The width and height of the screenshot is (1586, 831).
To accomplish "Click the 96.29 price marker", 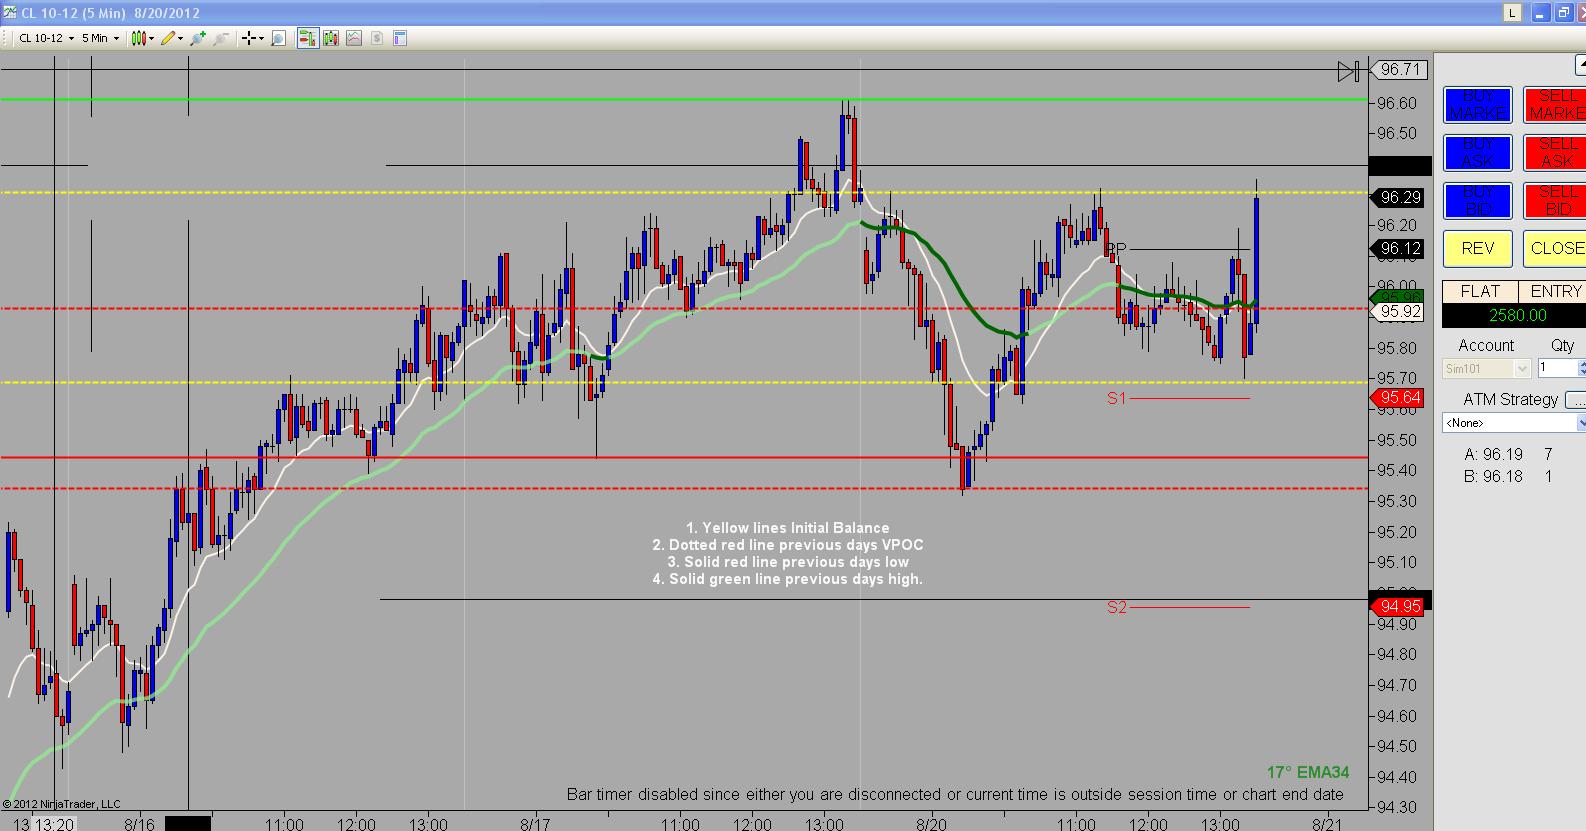I will click(x=1398, y=198).
